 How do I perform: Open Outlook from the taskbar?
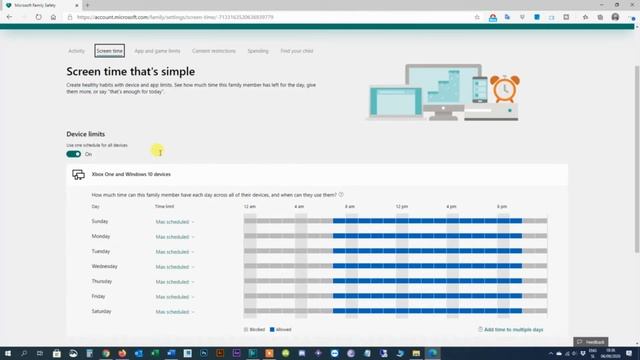[139, 353]
